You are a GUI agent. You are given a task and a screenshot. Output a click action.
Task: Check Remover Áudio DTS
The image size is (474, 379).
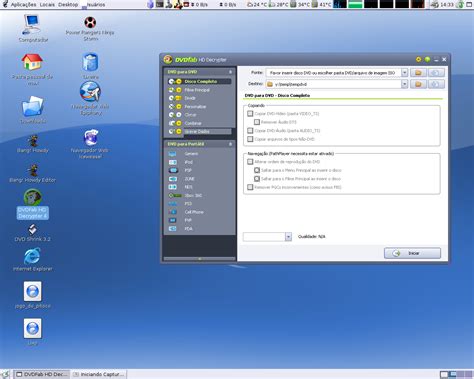[x=257, y=122]
